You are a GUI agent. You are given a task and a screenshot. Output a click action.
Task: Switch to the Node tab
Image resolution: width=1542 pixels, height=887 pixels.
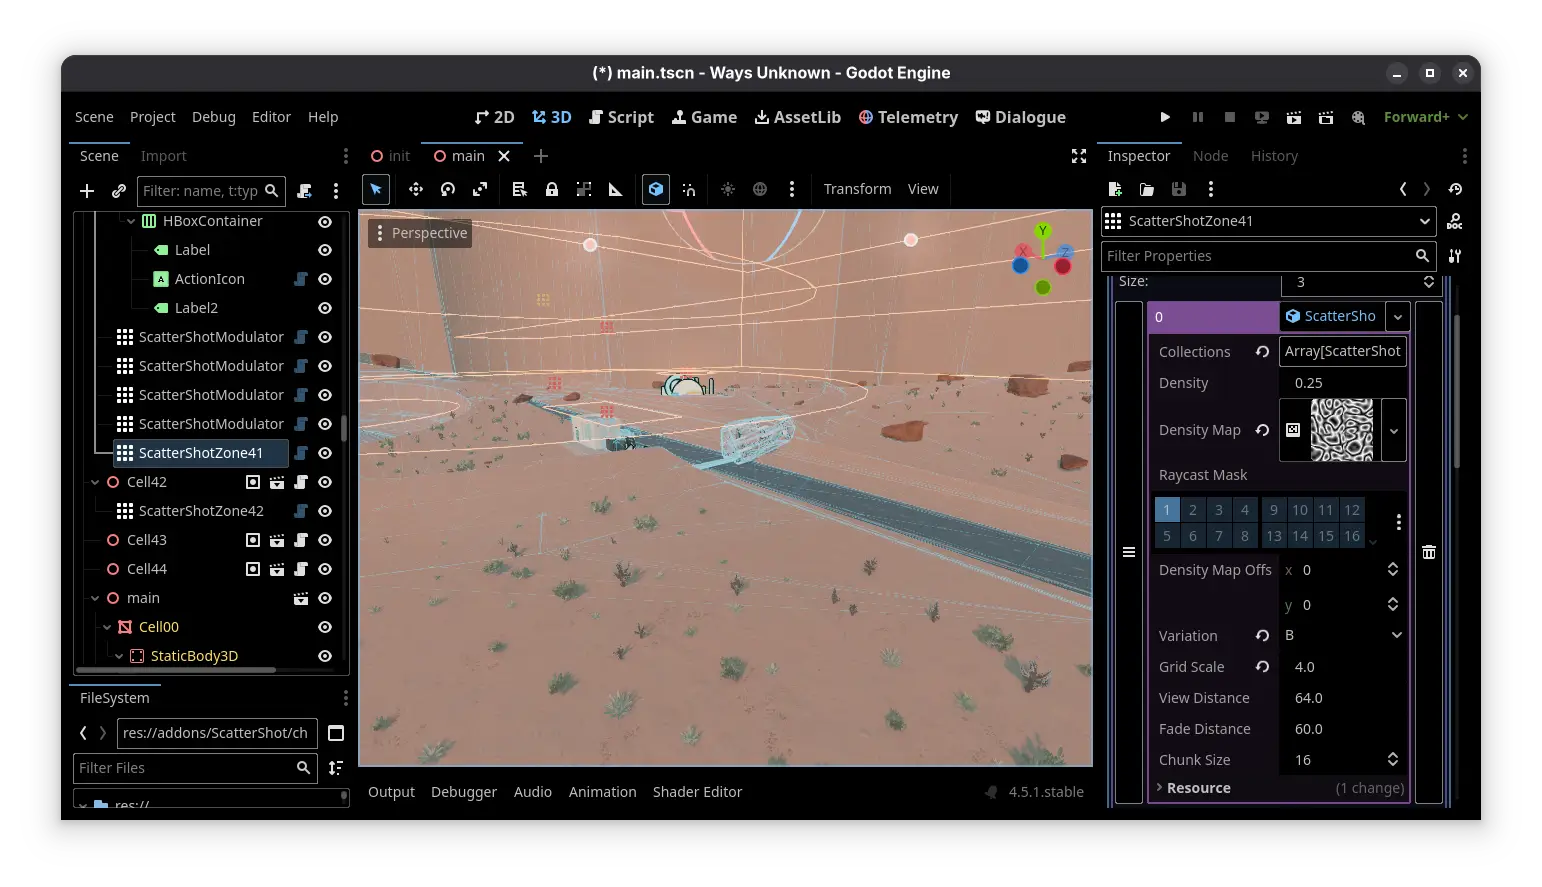point(1210,156)
